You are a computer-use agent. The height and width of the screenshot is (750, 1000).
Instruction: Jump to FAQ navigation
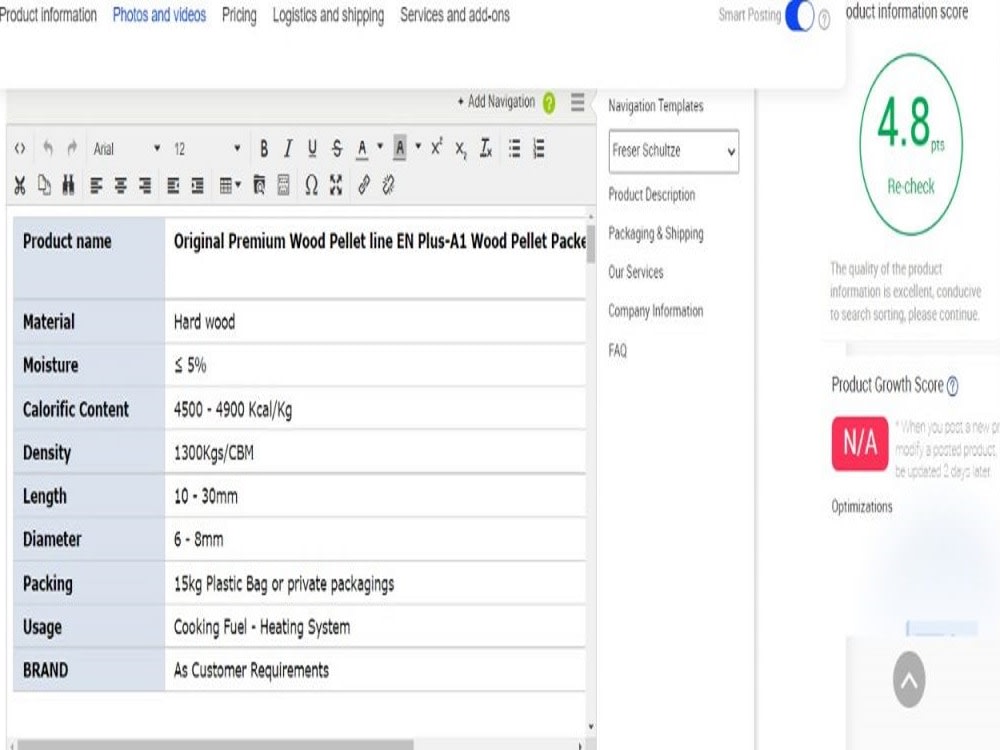(x=617, y=350)
